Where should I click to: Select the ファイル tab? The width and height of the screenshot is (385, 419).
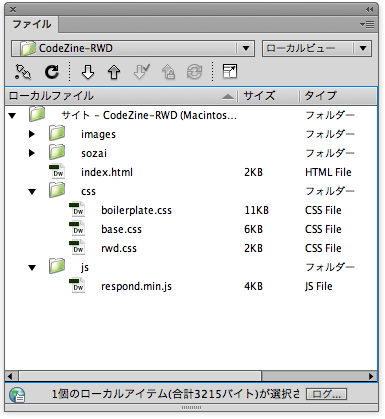[x=32, y=24]
